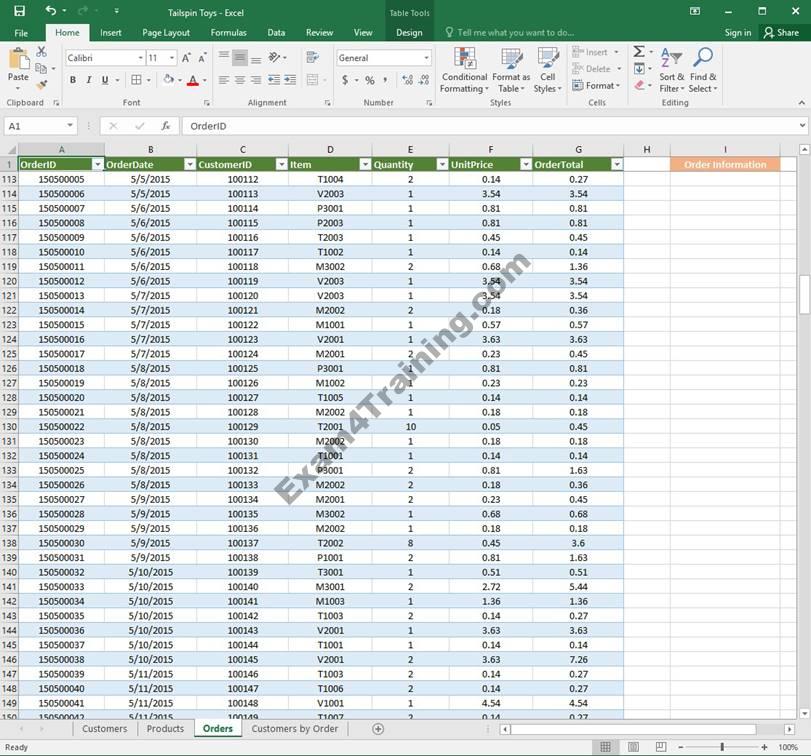The width and height of the screenshot is (811, 756).
Task: Switch to the Page Layout ribbon tab
Action: point(166,32)
